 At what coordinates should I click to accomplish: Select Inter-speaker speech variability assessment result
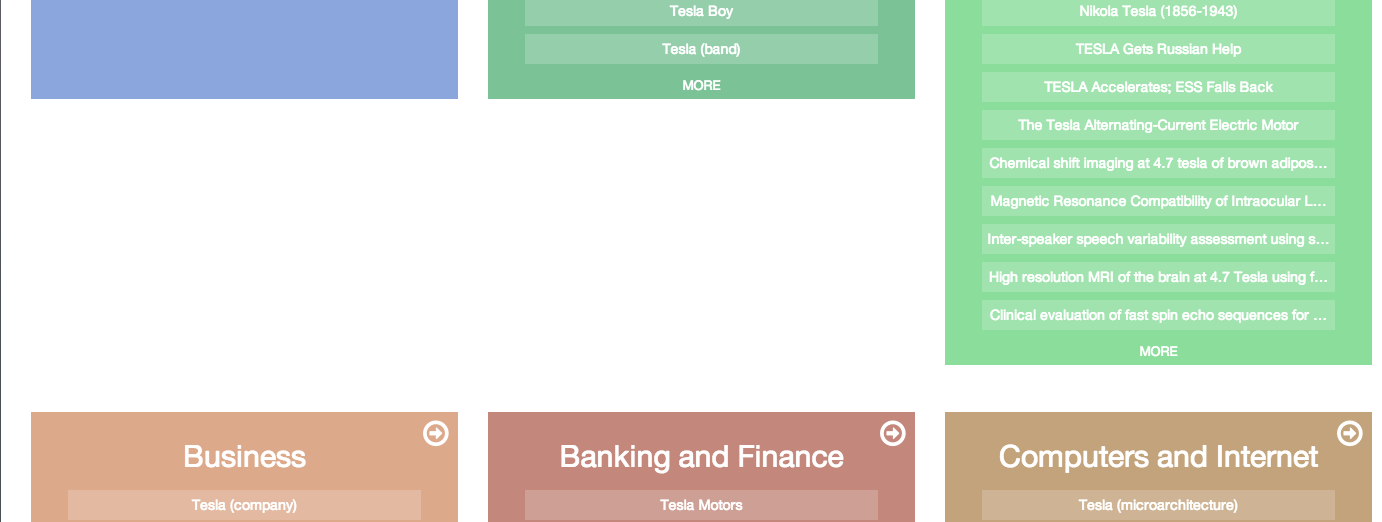click(1158, 239)
